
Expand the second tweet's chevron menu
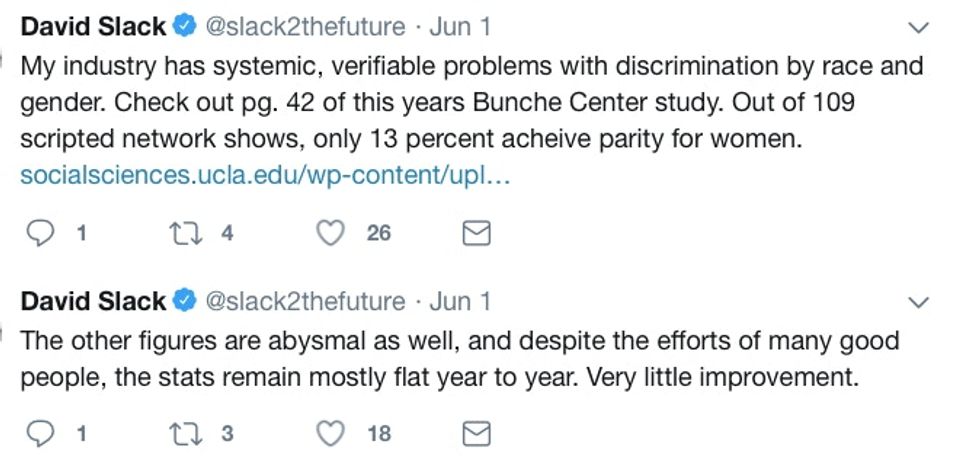pyautogui.click(x=916, y=302)
